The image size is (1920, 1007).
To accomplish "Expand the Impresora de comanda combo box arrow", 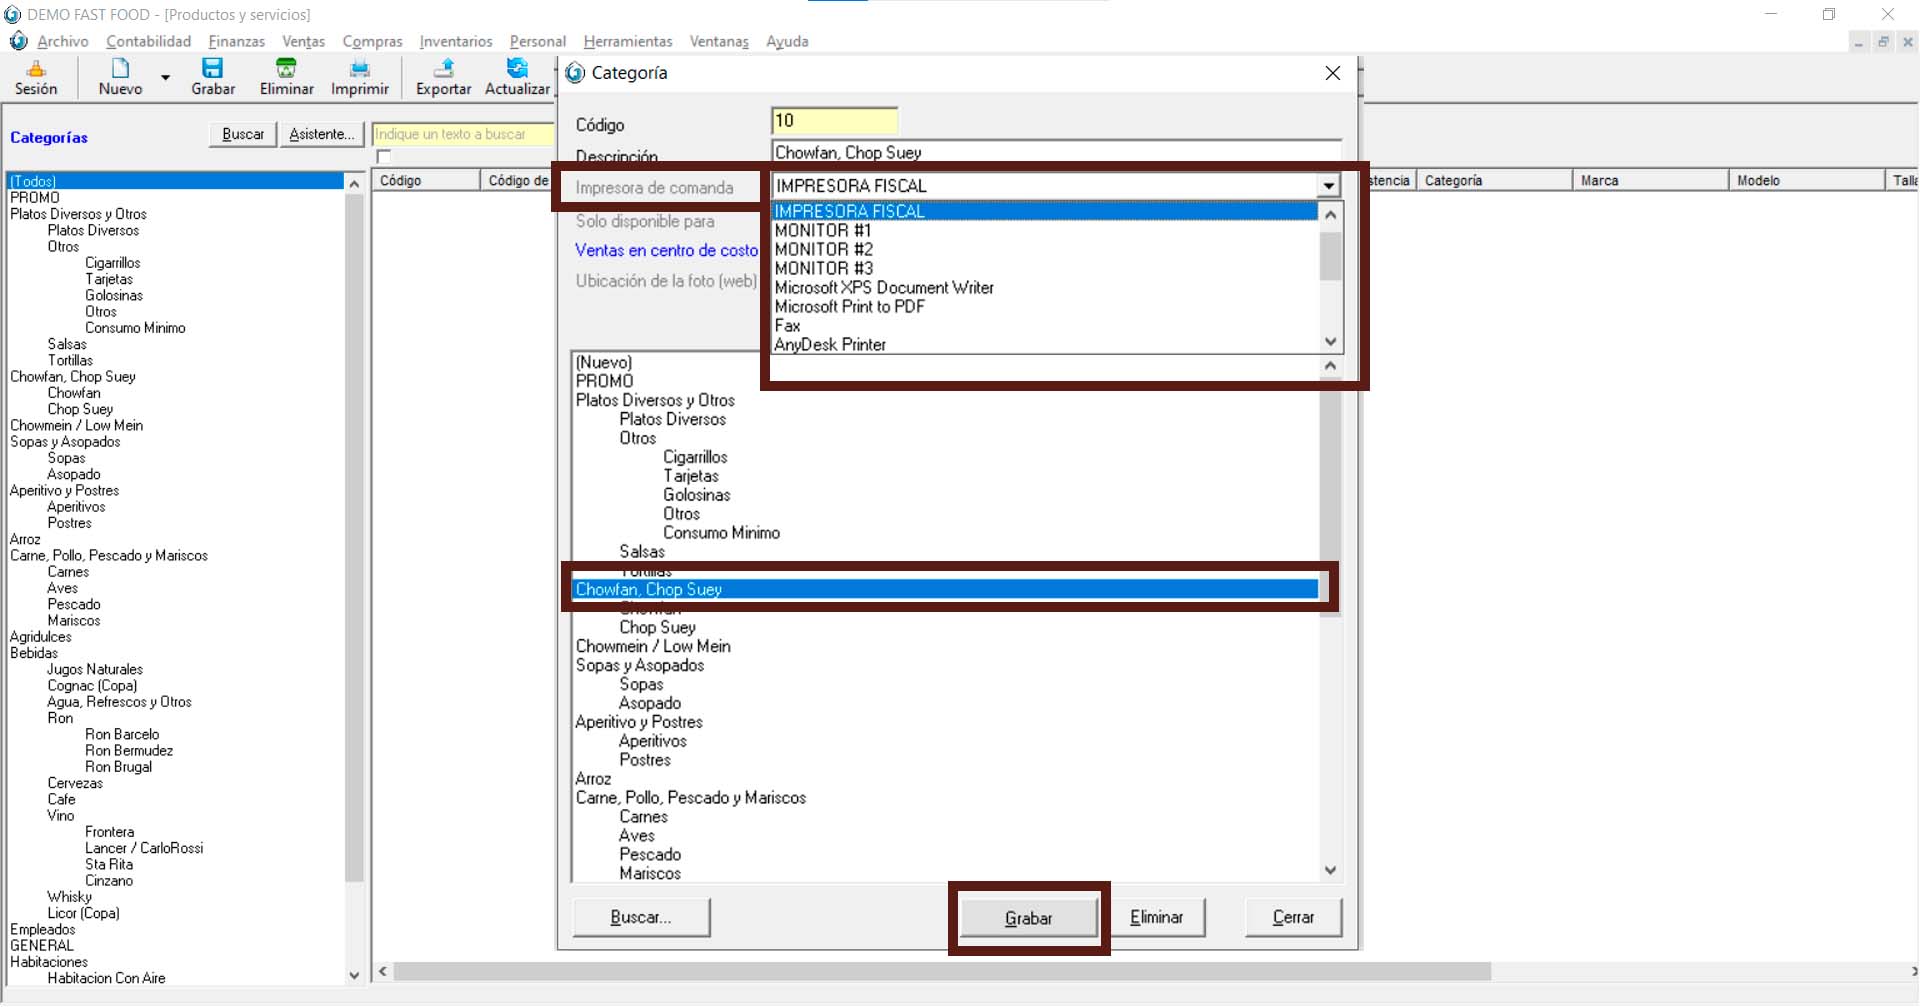I will point(1328,186).
